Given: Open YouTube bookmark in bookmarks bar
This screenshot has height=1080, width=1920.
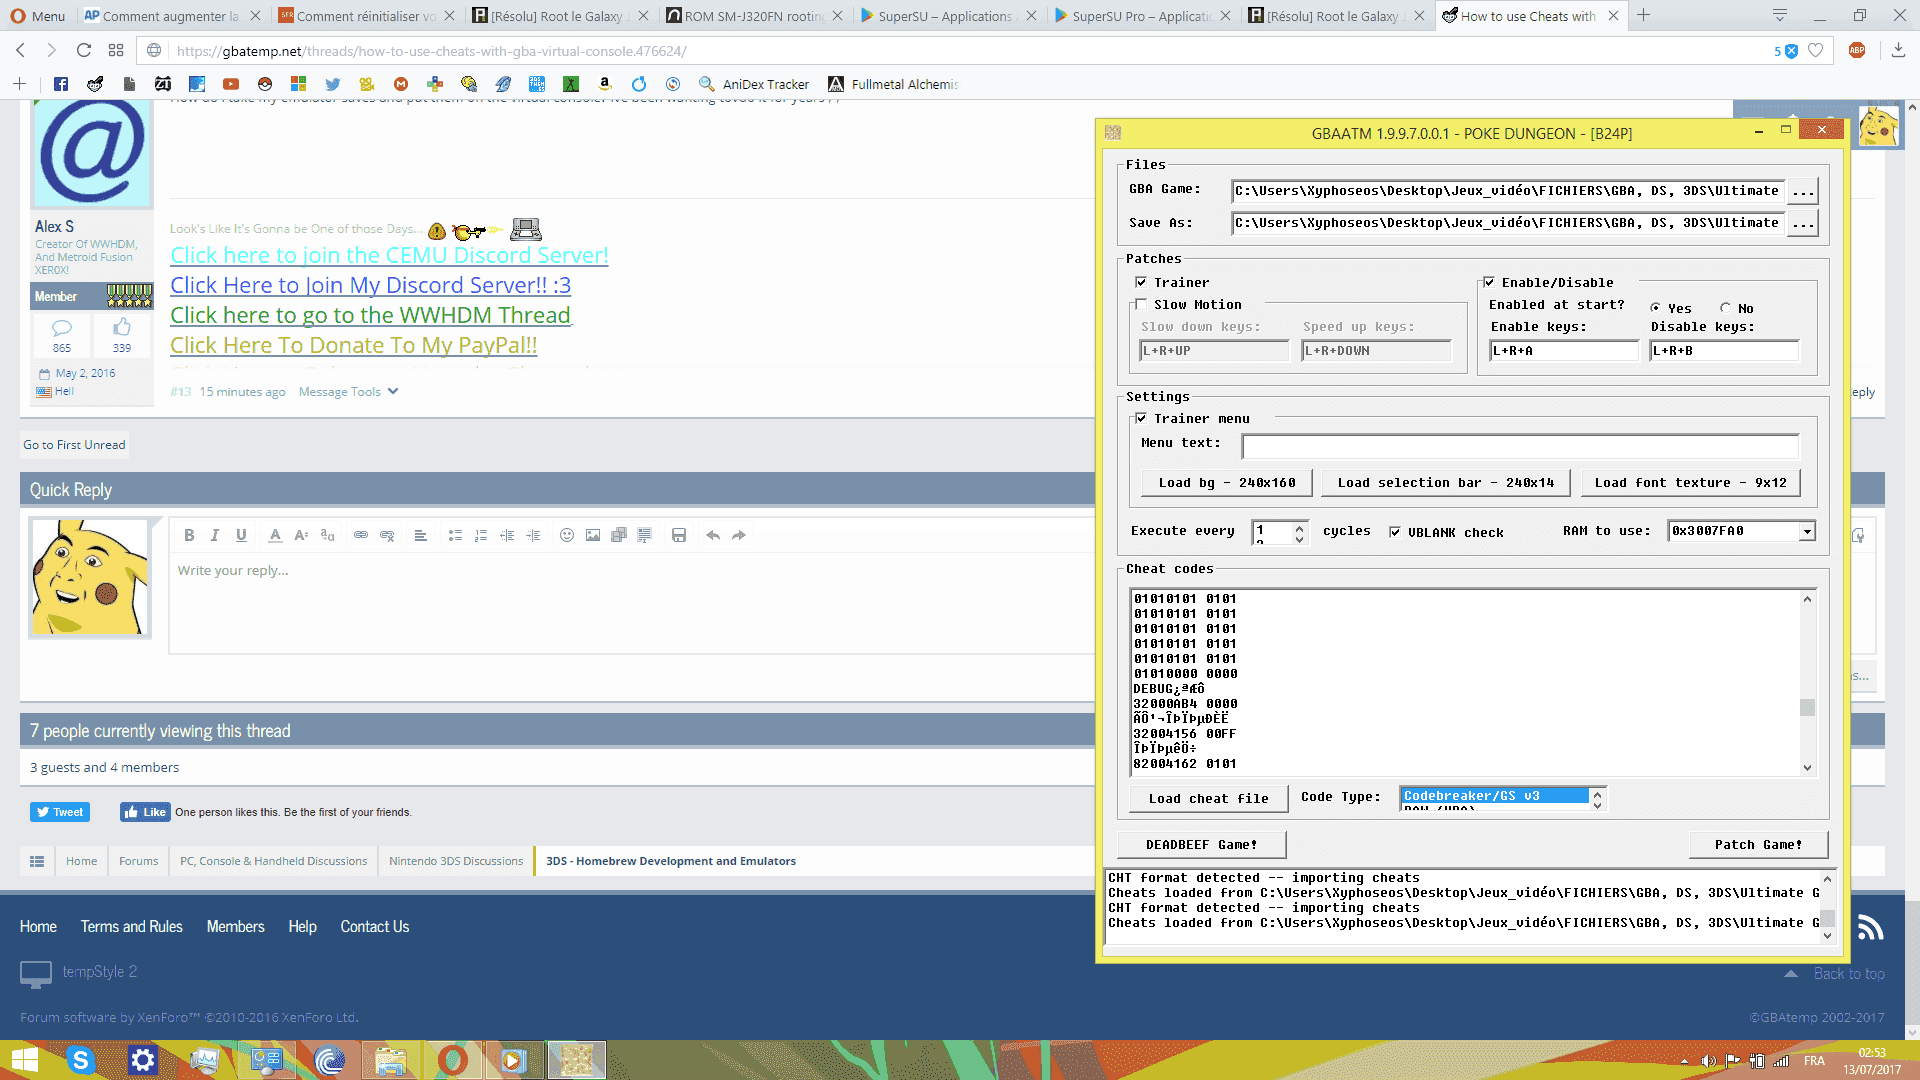Looking at the screenshot, I should (x=231, y=84).
